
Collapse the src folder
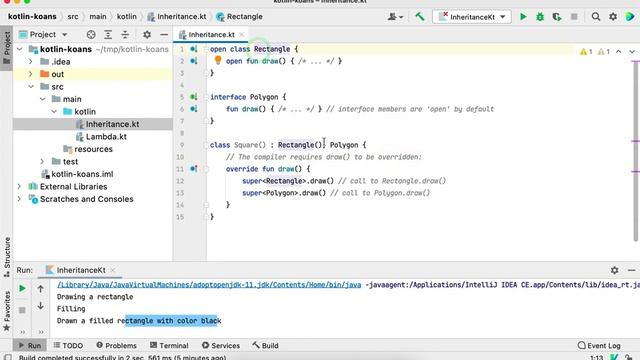[31, 87]
